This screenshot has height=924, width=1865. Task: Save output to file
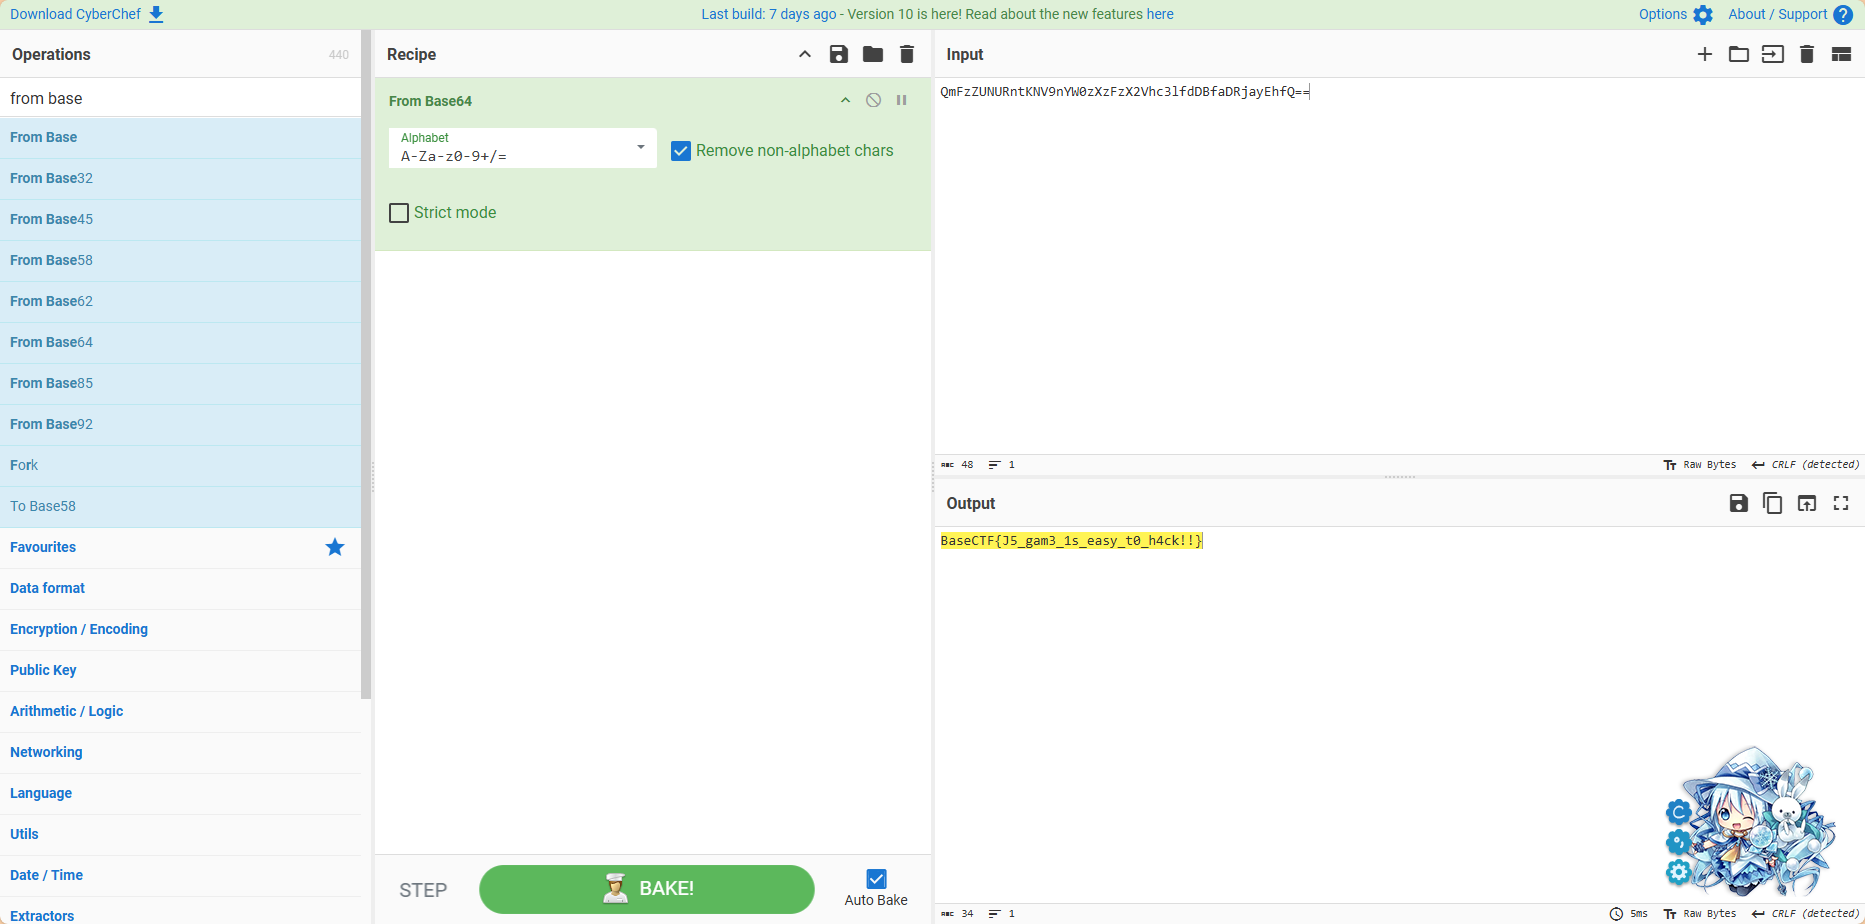[1738, 503]
